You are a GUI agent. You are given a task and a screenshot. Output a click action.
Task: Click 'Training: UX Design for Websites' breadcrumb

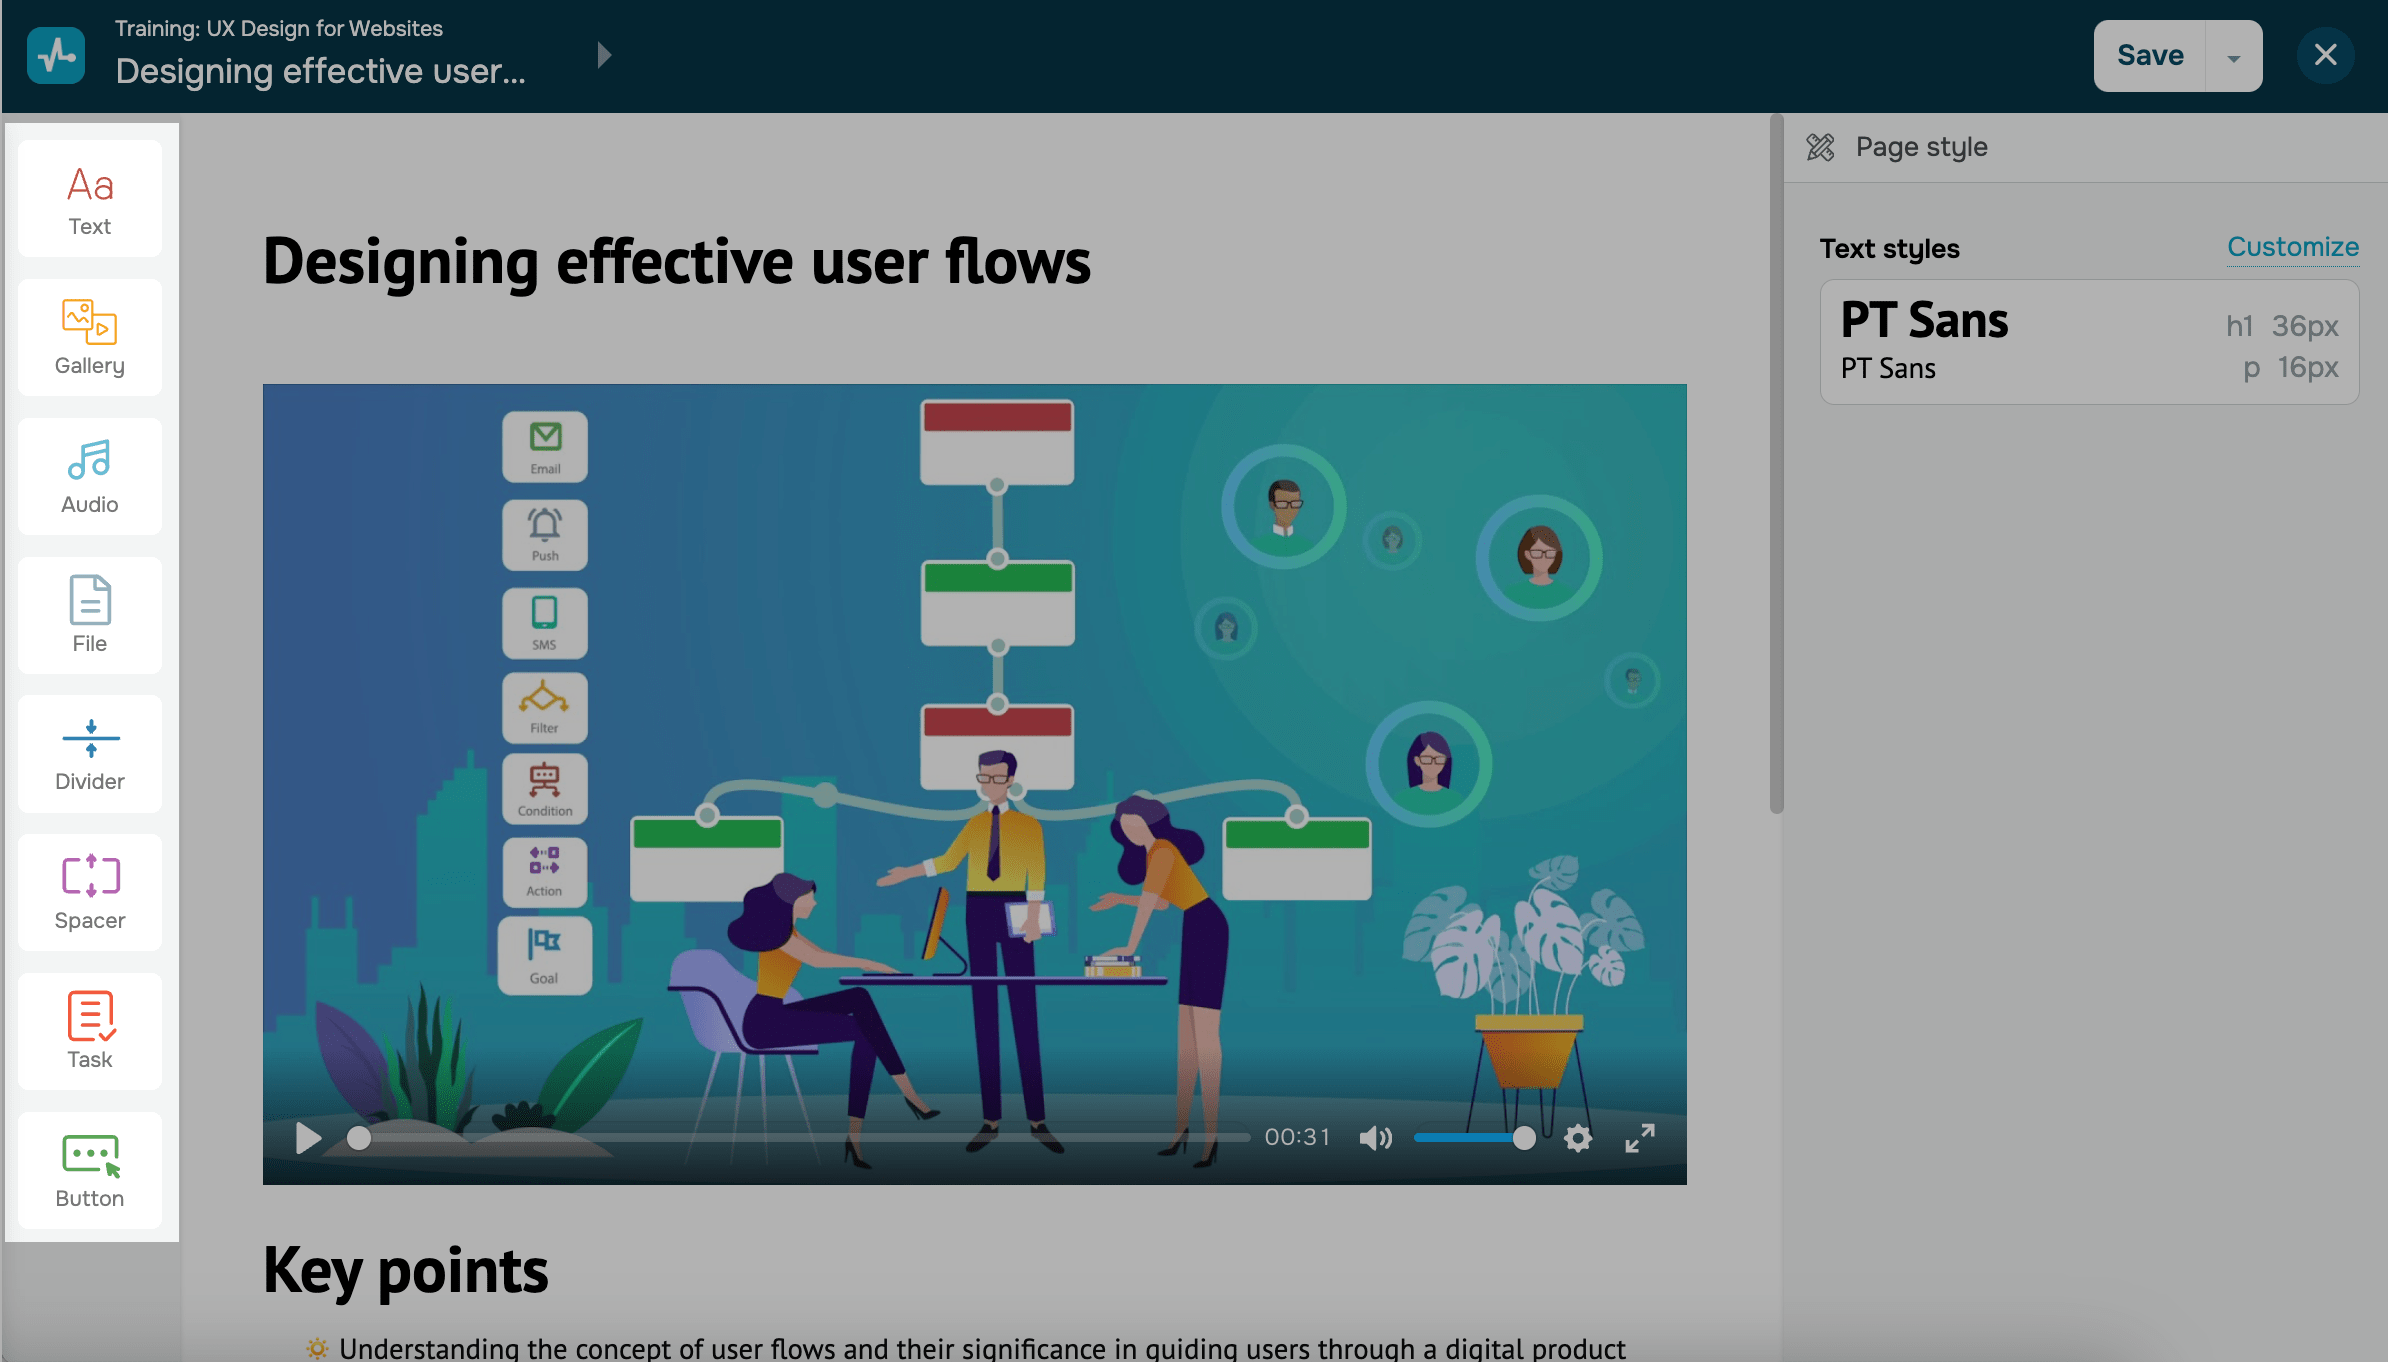click(x=279, y=28)
